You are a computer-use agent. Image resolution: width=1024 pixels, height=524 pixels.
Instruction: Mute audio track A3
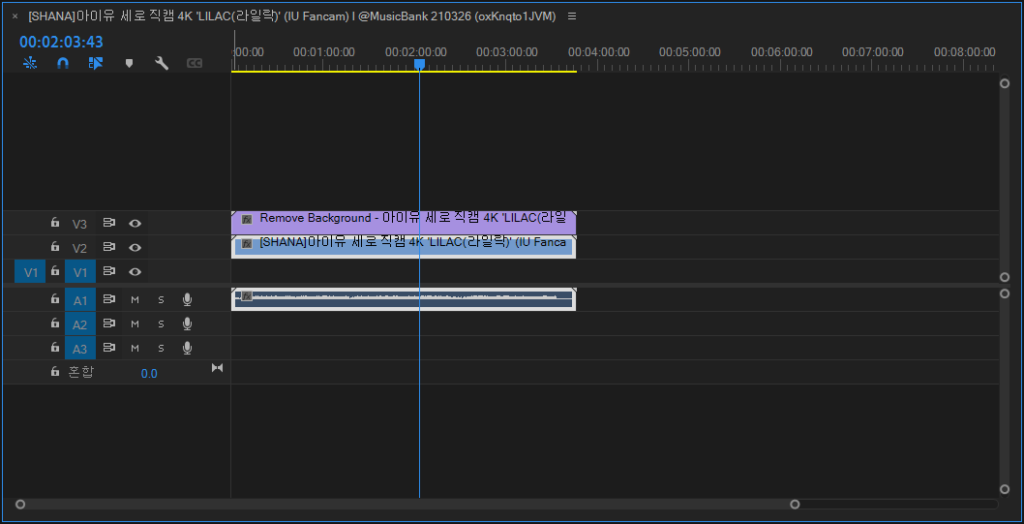(135, 348)
